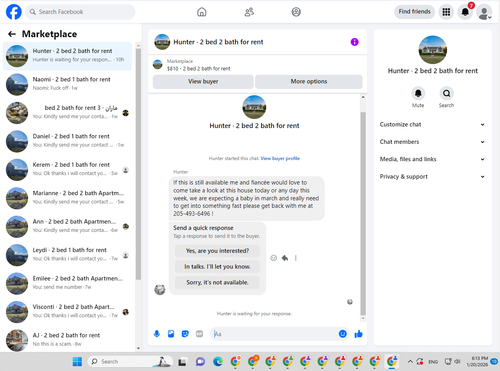Choose a GIF icon
Screen dimensions: 500x371
(x=199, y=334)
